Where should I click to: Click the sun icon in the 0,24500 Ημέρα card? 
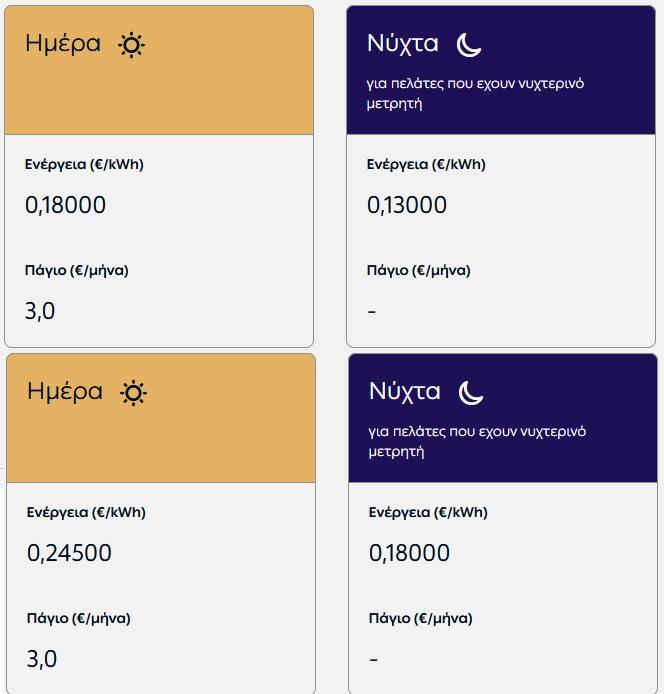[x=133, y=393]
